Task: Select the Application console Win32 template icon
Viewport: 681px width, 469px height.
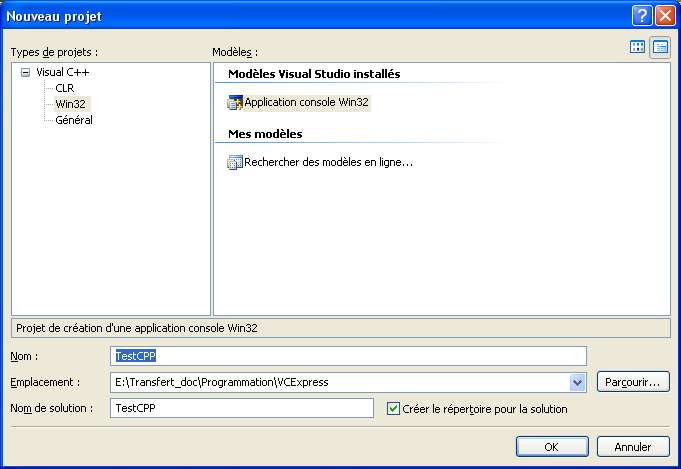Action: [x=235, y=102]
